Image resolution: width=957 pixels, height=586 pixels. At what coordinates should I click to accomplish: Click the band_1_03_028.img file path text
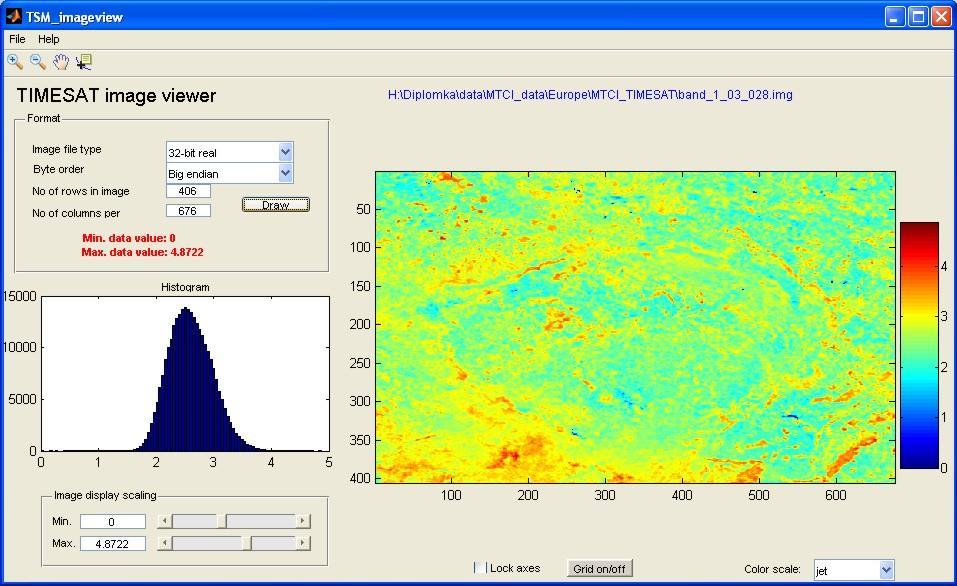[590, 95]
